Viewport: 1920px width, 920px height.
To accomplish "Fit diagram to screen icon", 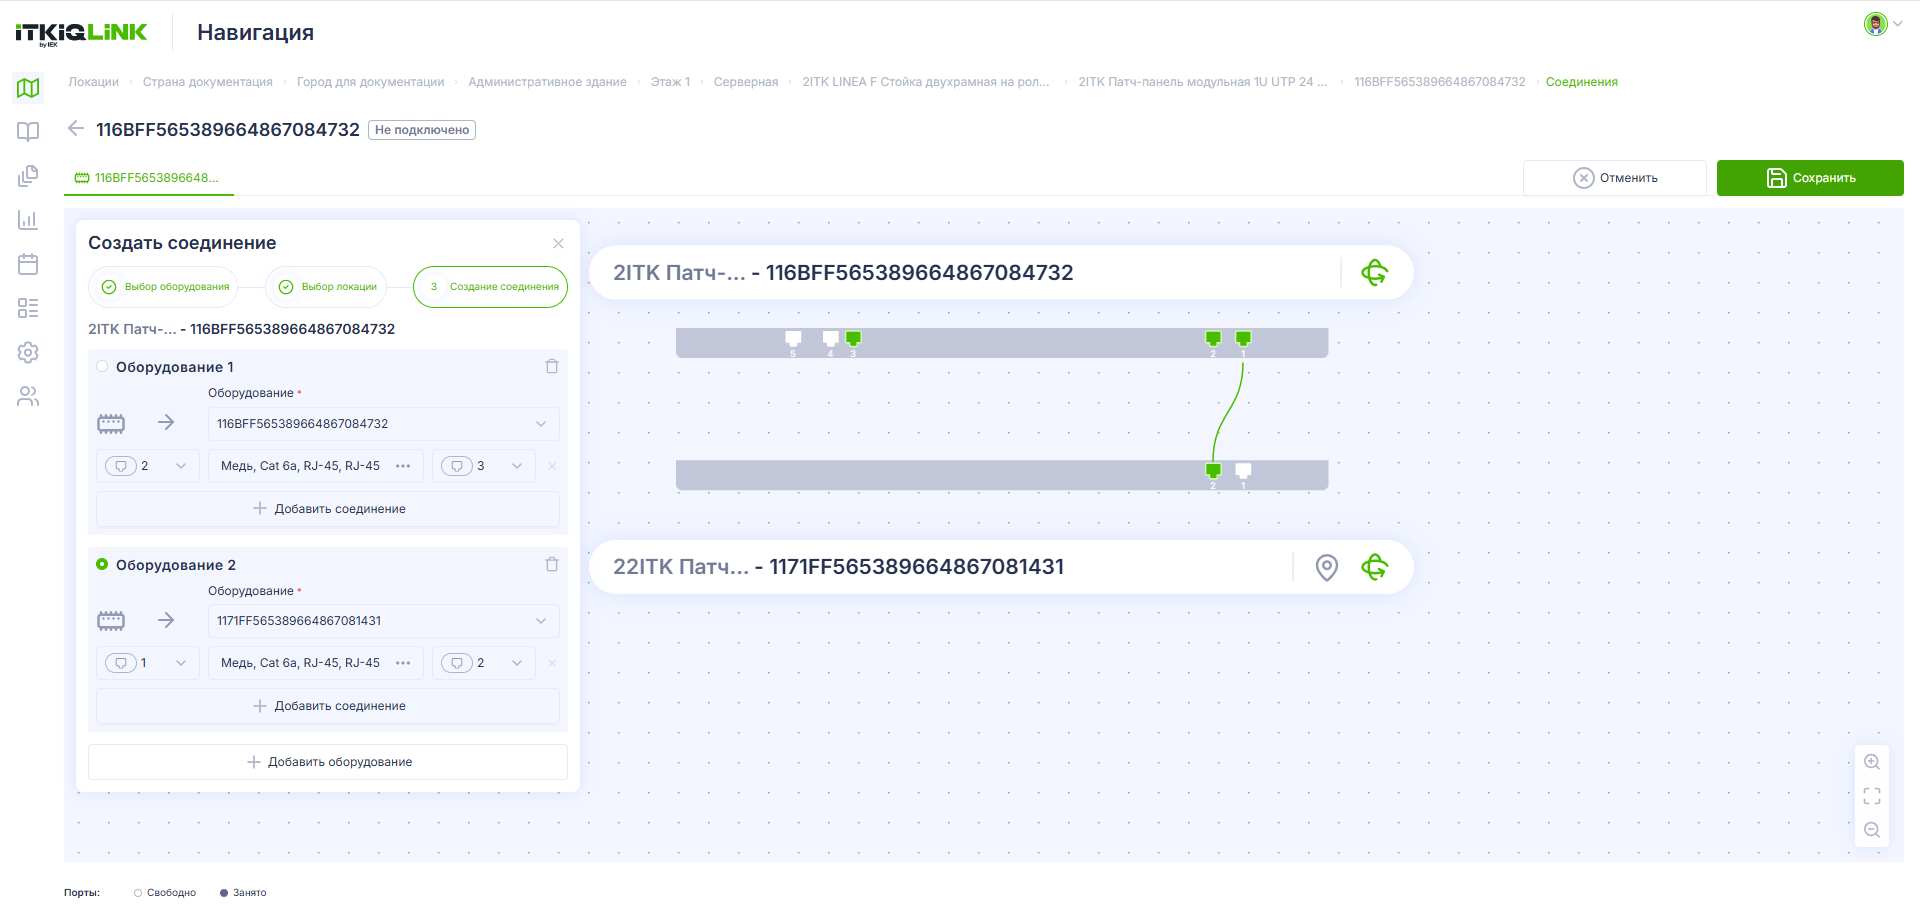I will tap(1872, 796).
